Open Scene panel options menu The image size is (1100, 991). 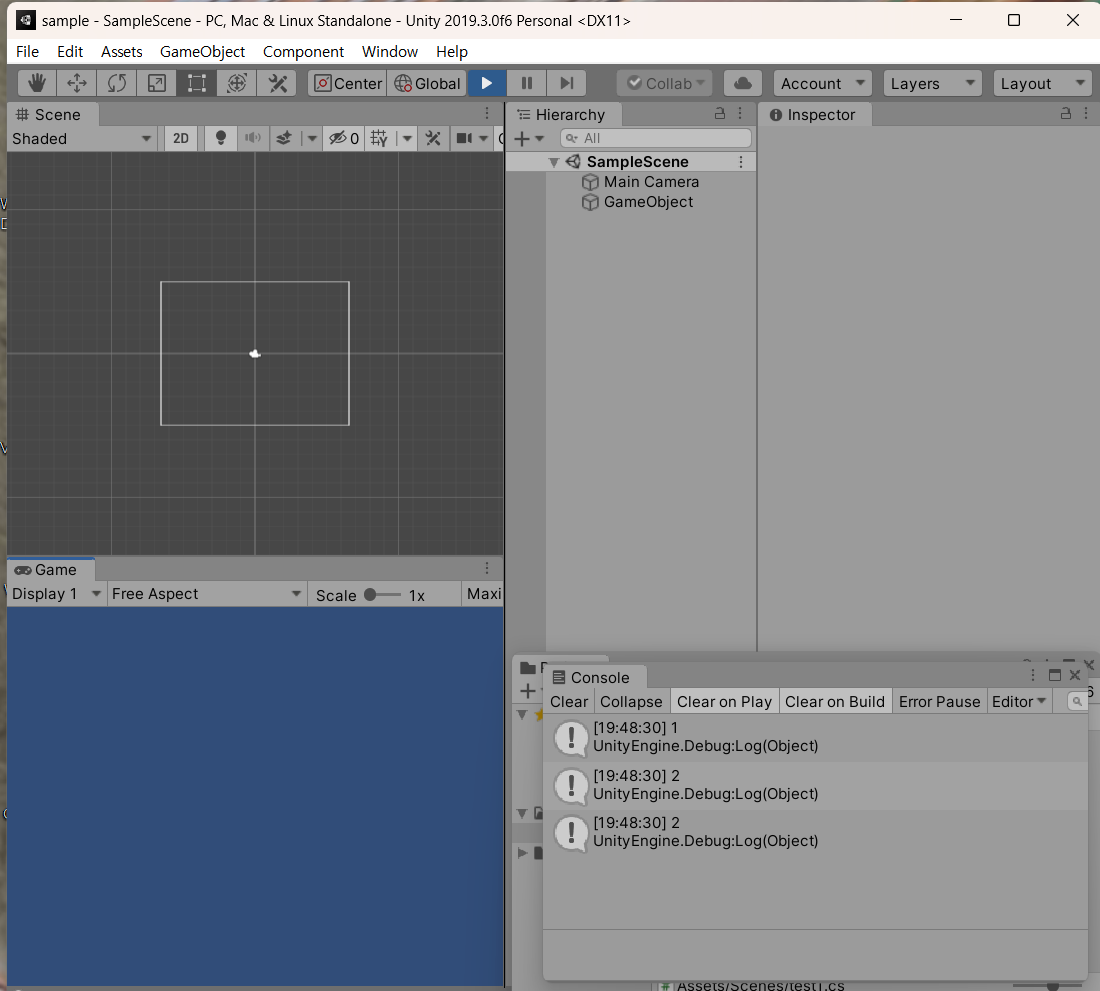[x=487, y=114]
